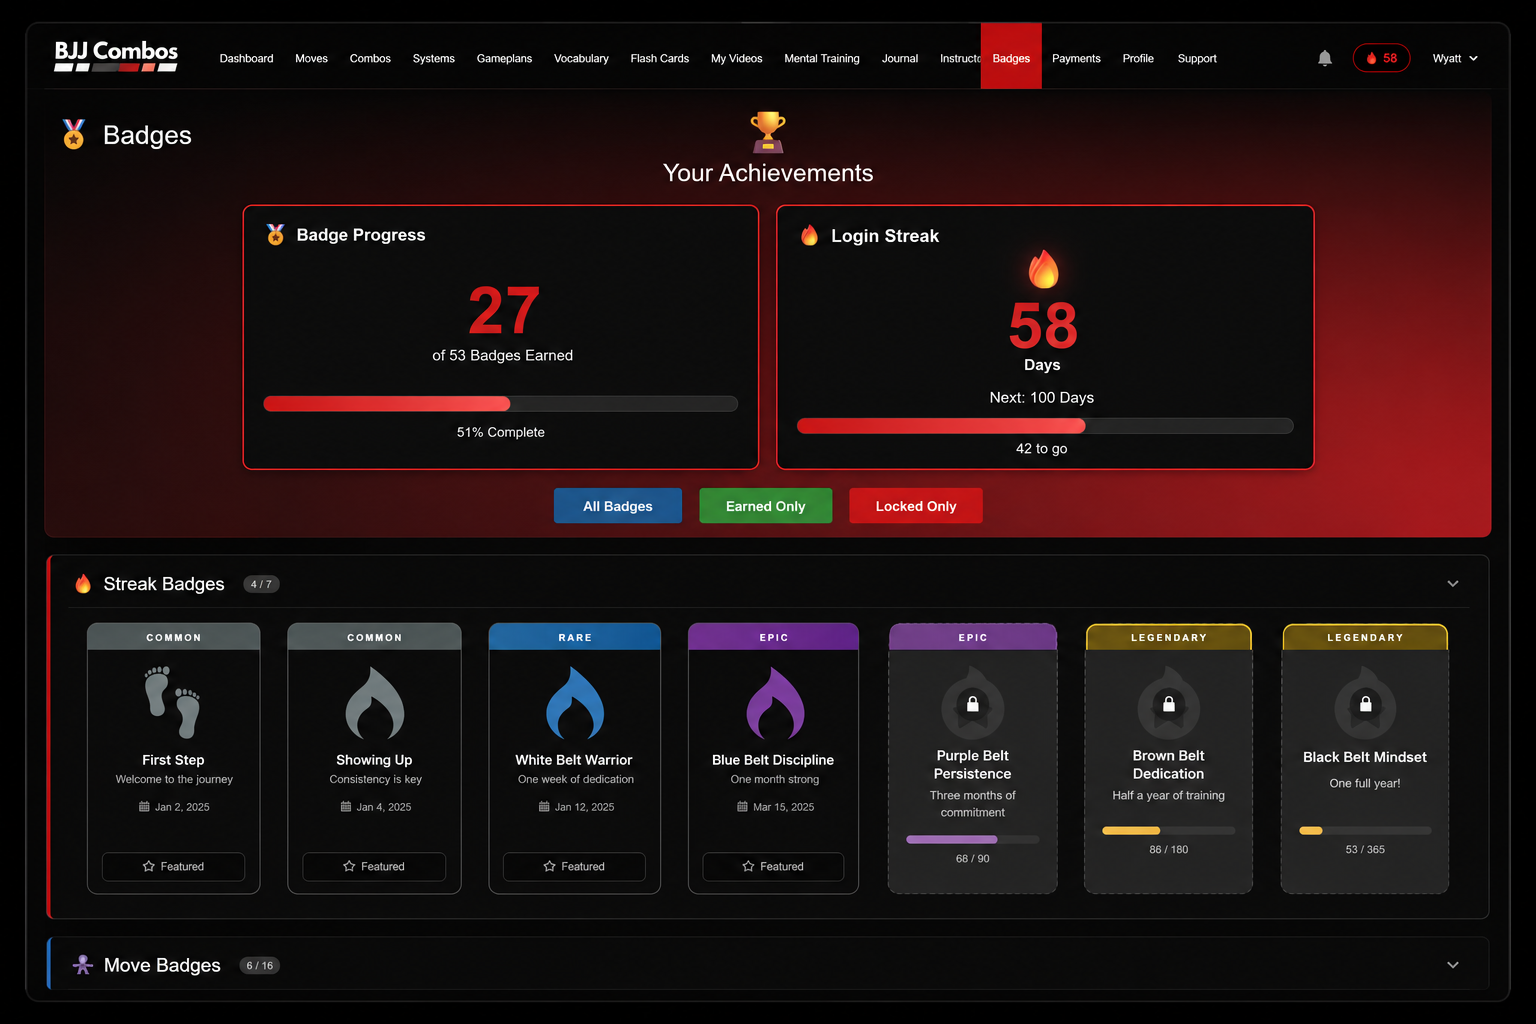Open the notifications bell

1325,58
